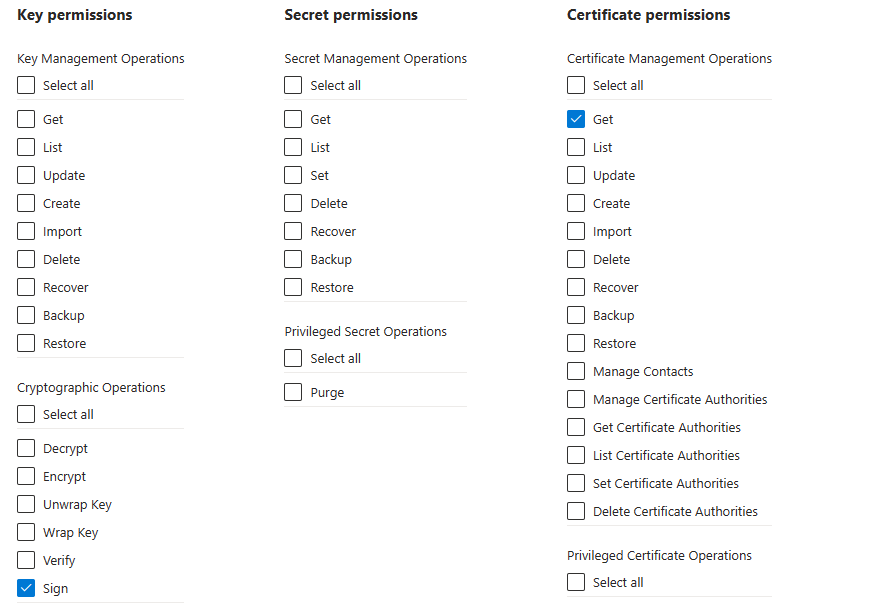Image resolution: width=874 pixels, height=603 pixels.
Task: Enable Manage Certificate Authorities permission
Action: (x=576, y=399)
